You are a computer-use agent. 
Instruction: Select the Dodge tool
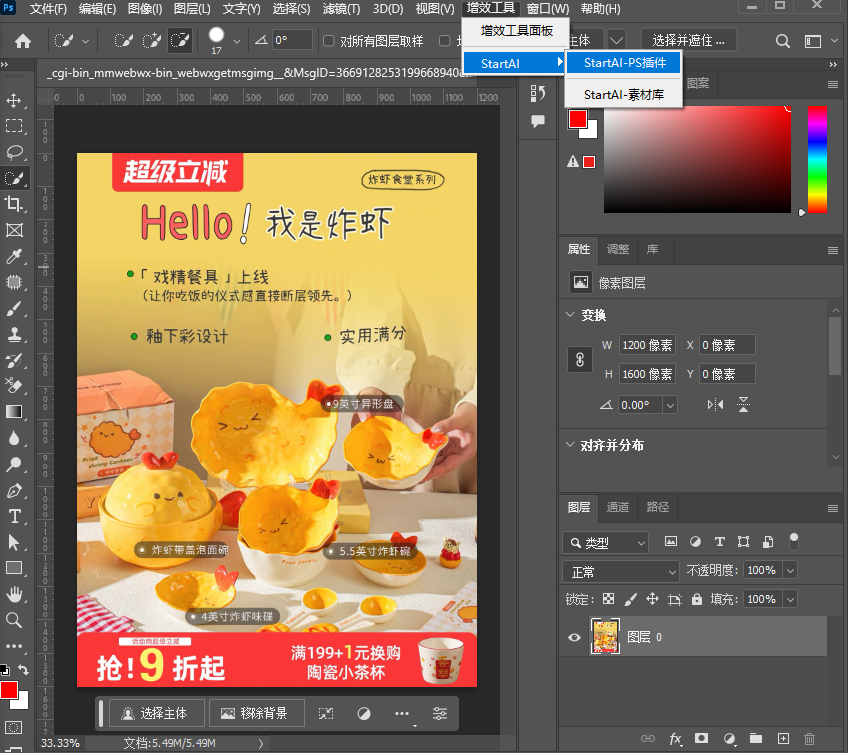tap(14, 464)
